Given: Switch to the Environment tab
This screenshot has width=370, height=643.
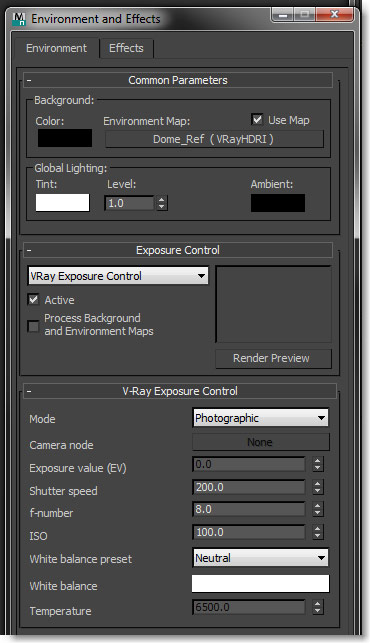Looking at the screenshot, I should click(x=57, y=48).
